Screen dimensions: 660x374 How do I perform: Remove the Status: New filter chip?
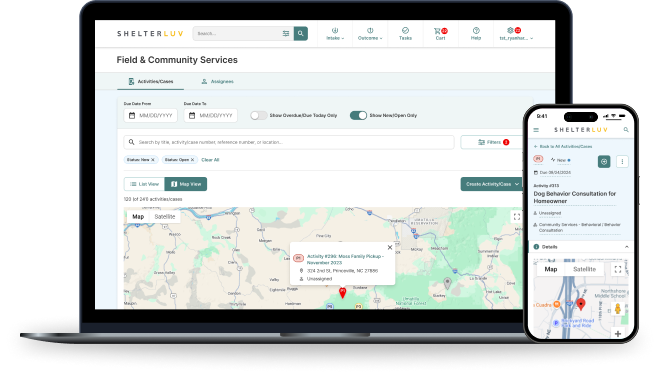pos(153,160)
